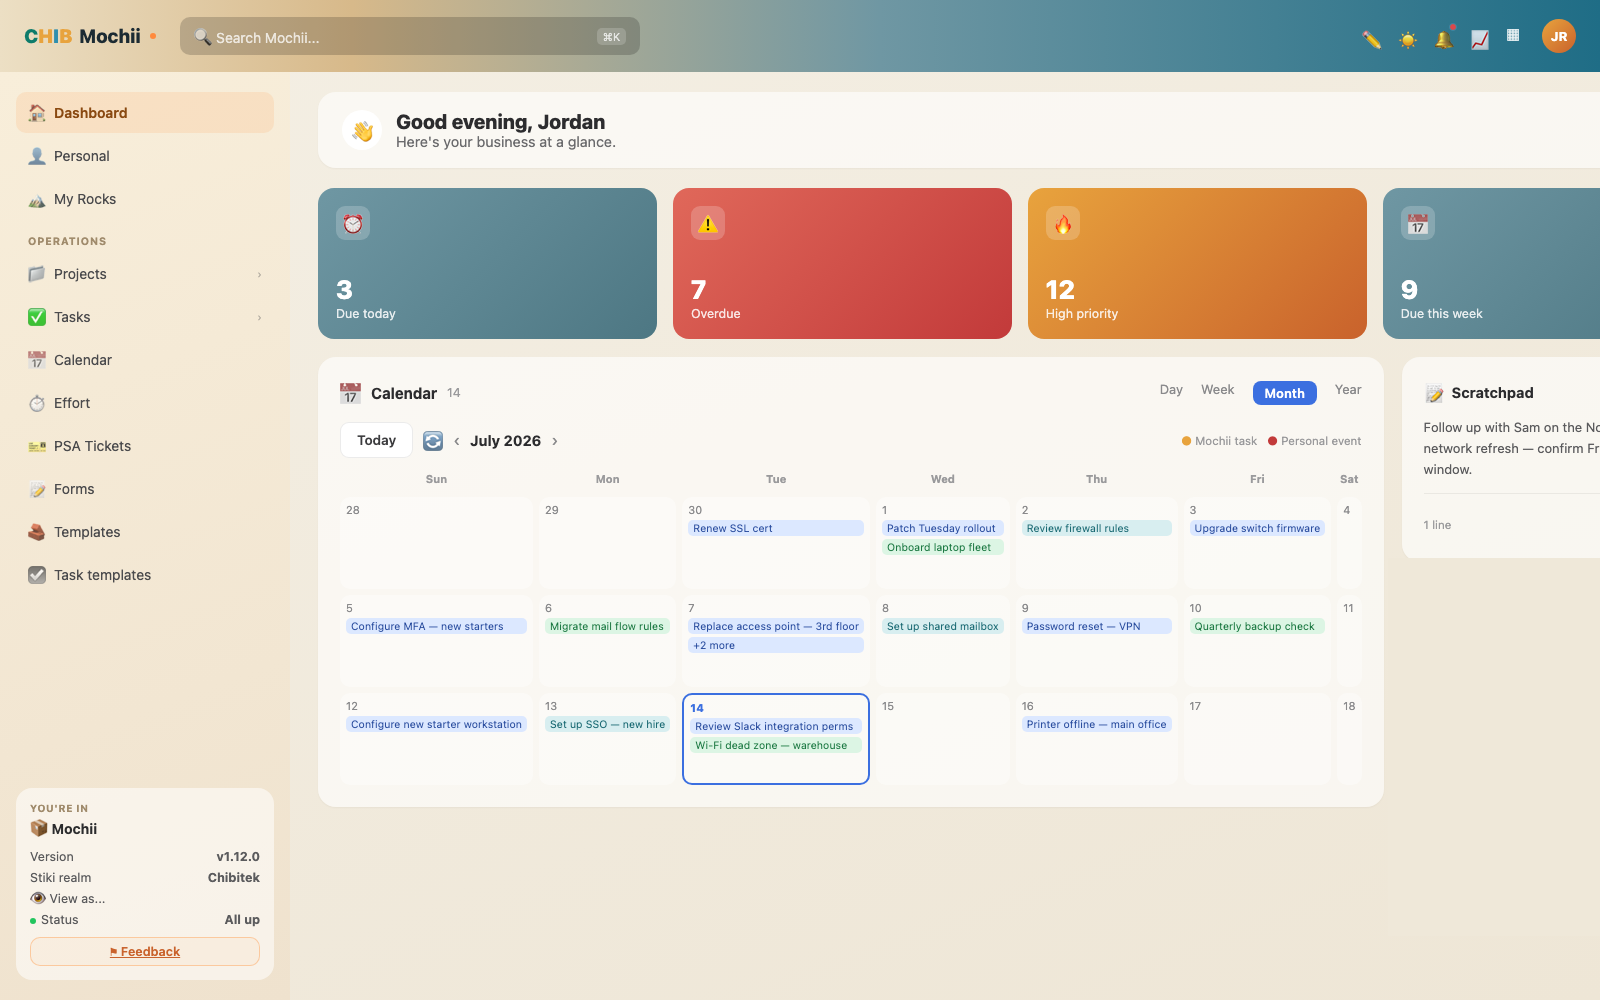Open the JR user avatar menu
The height and width of the screenshot is (1000, 1600).
(1558, 37)
